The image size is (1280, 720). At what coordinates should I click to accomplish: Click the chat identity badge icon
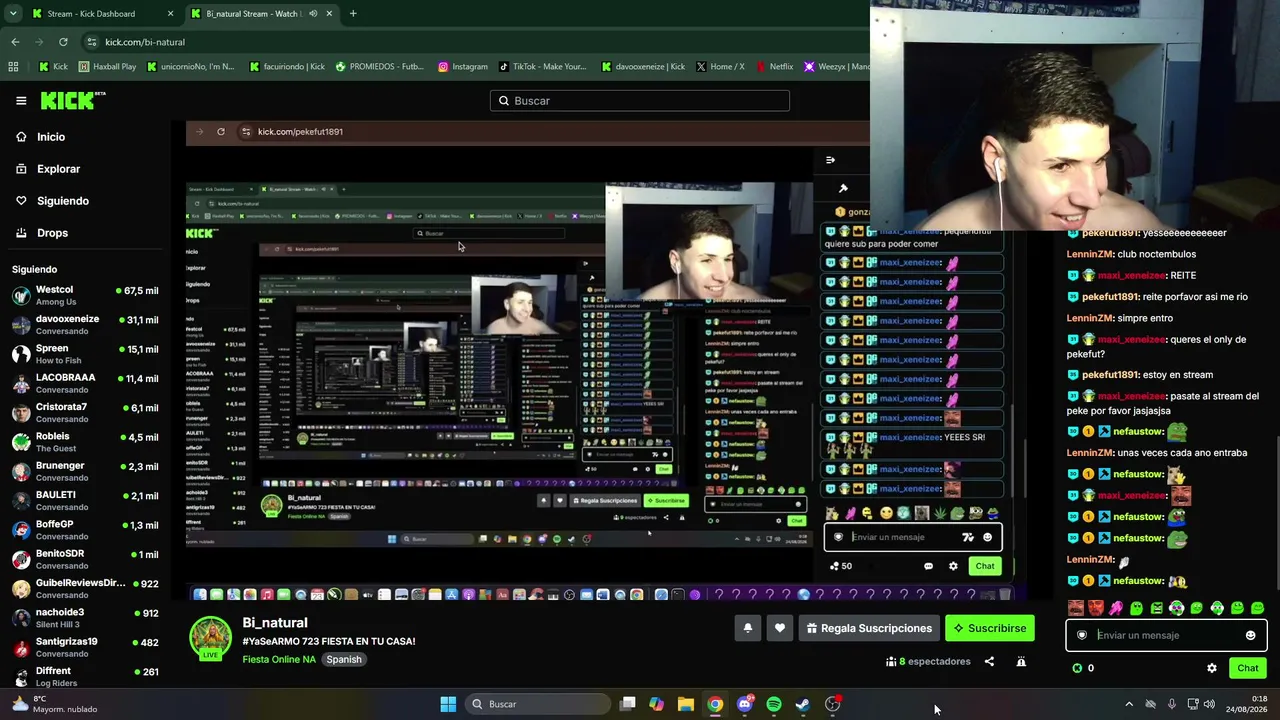click(x=1081, y=635)
